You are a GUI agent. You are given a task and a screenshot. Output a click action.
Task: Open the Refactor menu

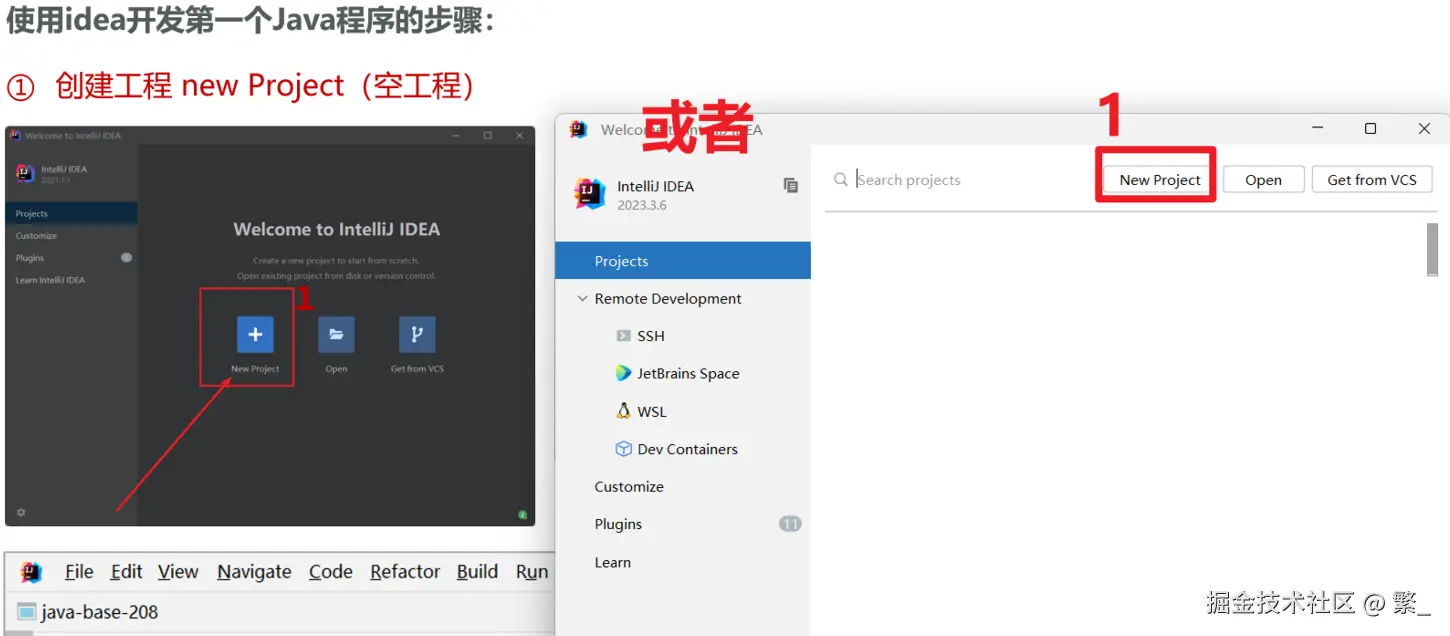point(405,572)
